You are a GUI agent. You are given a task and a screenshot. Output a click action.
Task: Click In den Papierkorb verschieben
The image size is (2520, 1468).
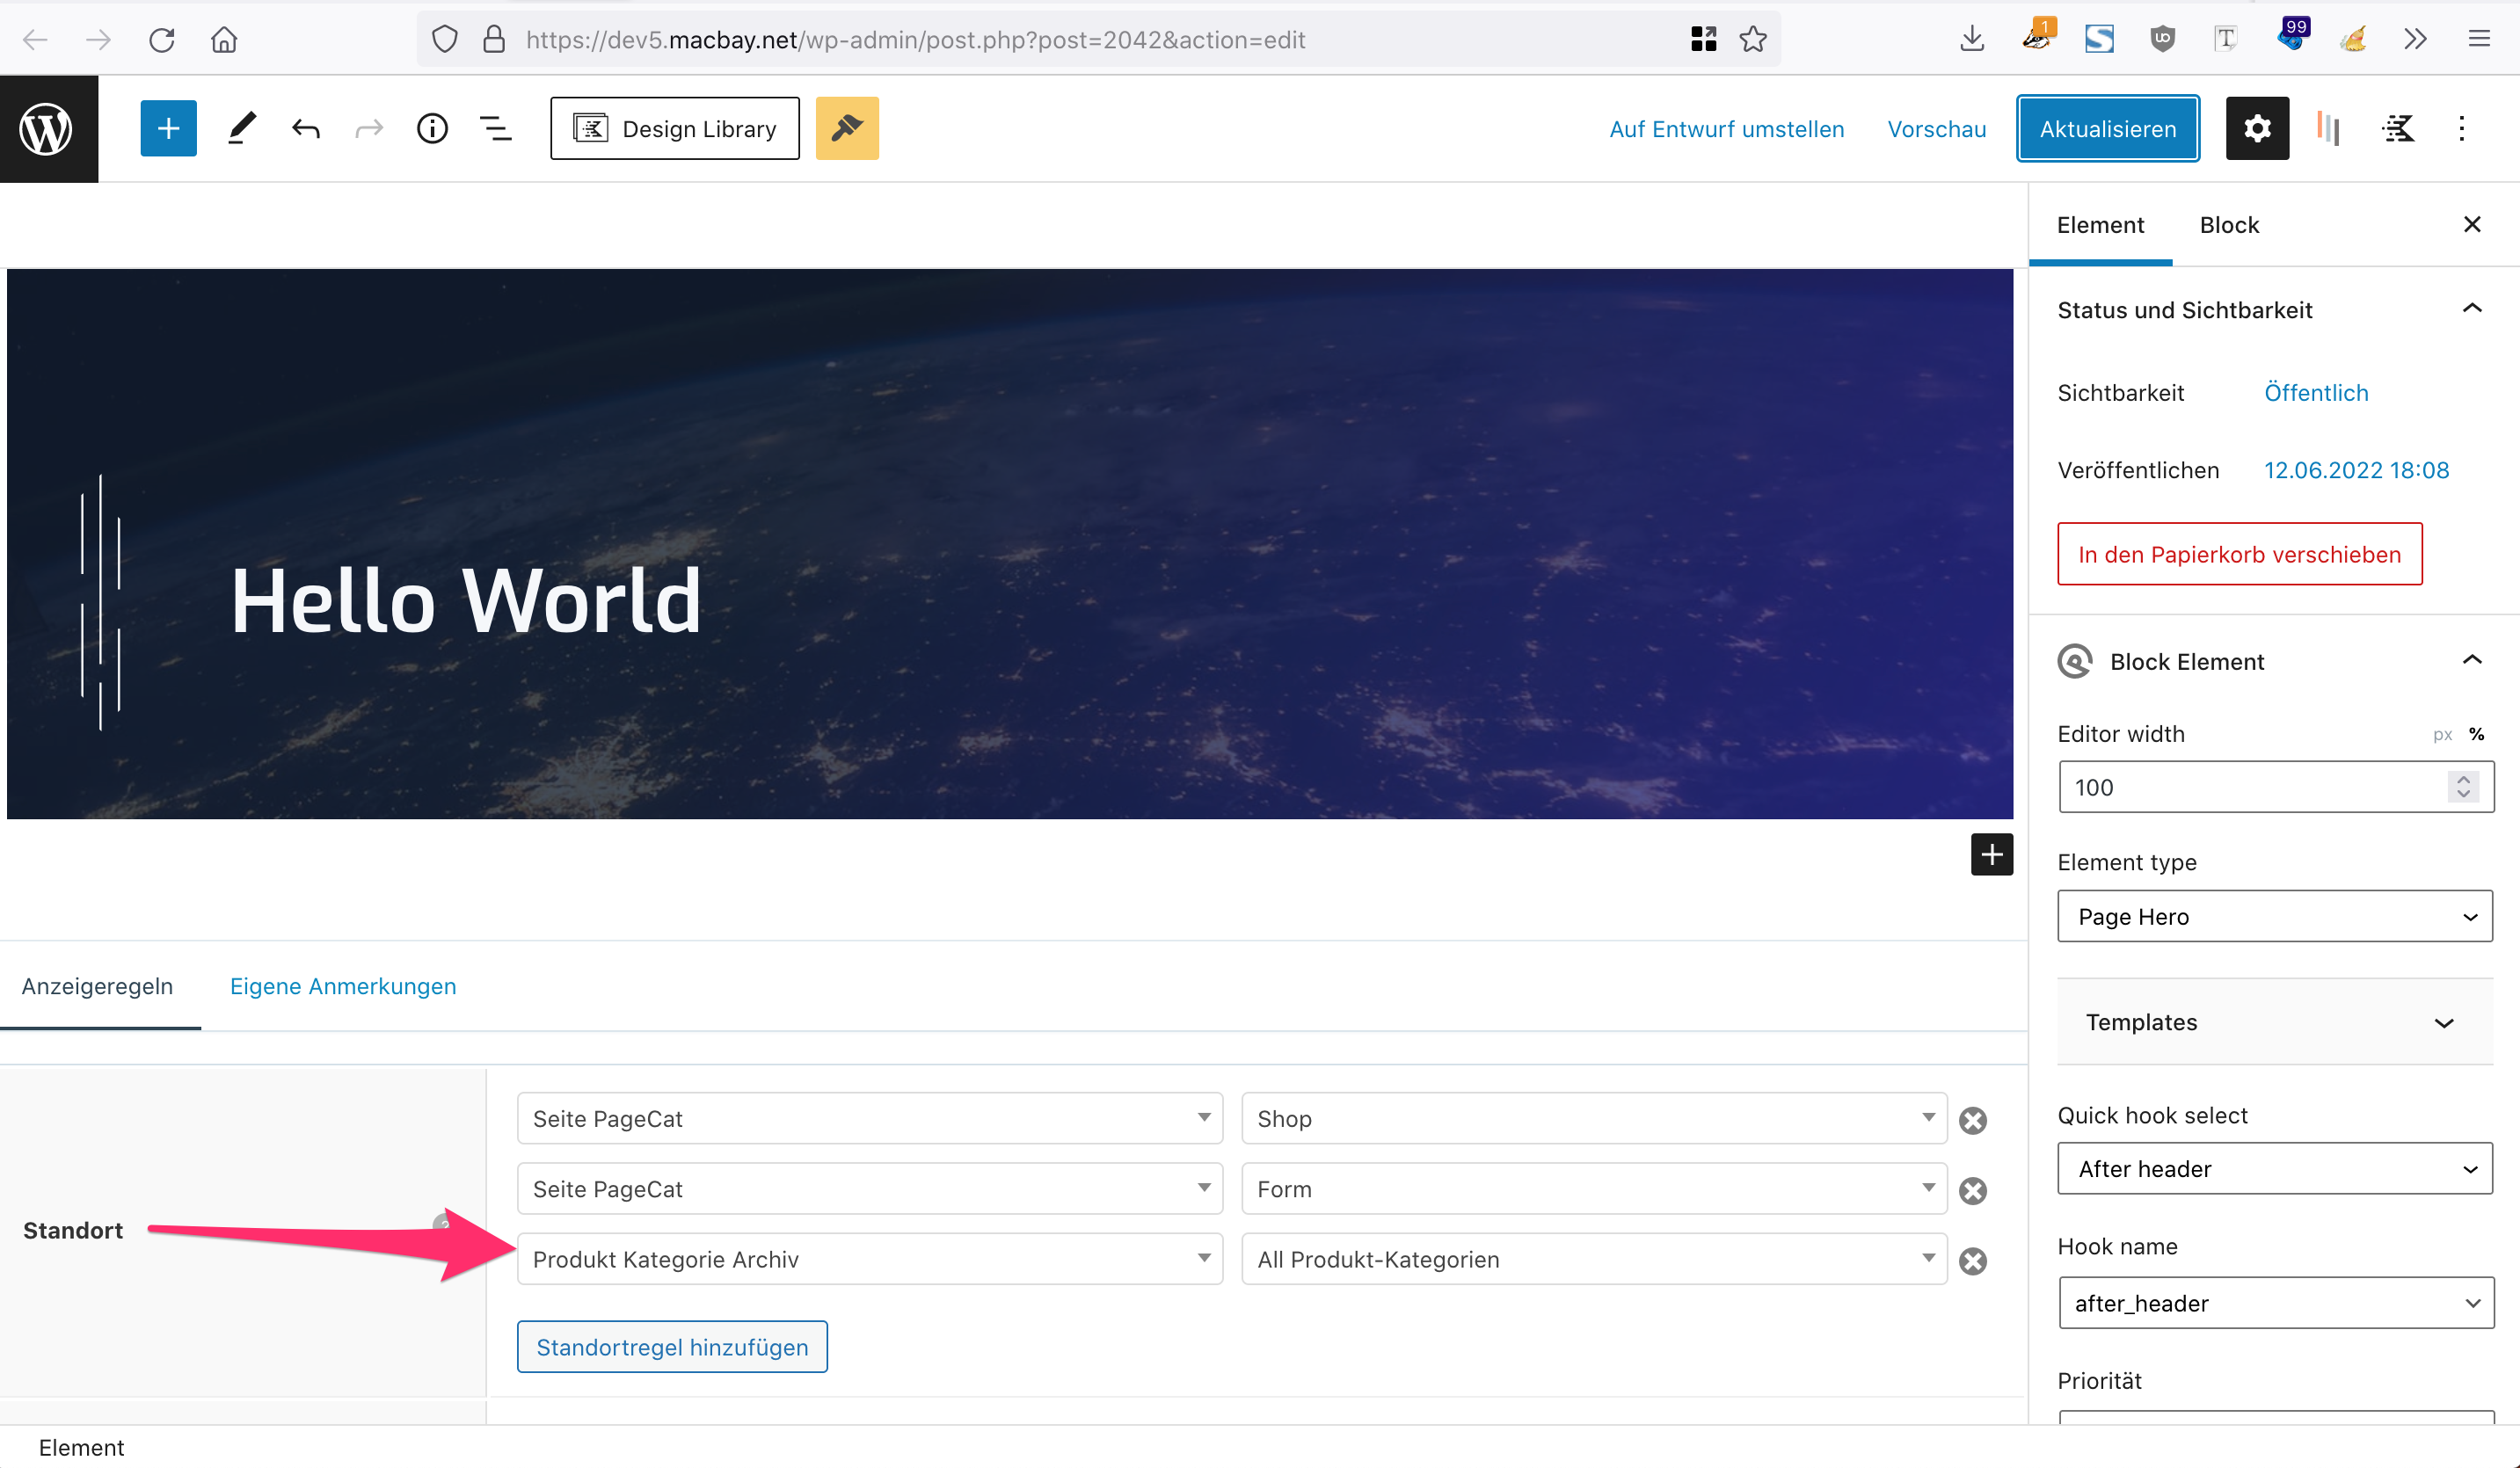click(2239, 554)
